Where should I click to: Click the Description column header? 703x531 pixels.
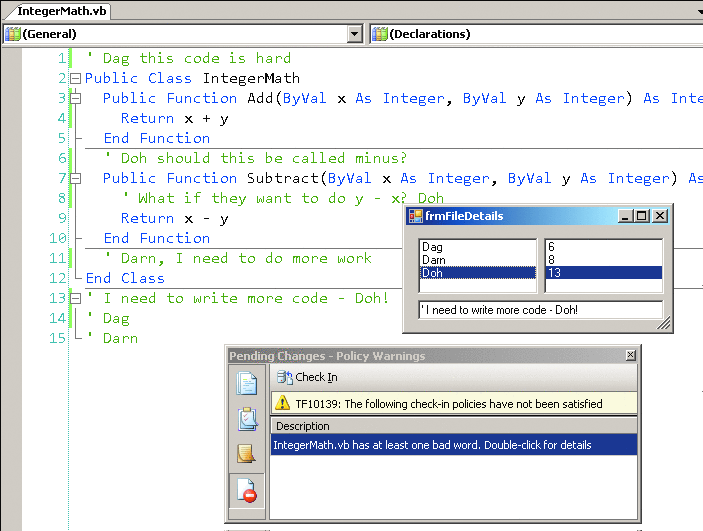(x=454, y=426)
